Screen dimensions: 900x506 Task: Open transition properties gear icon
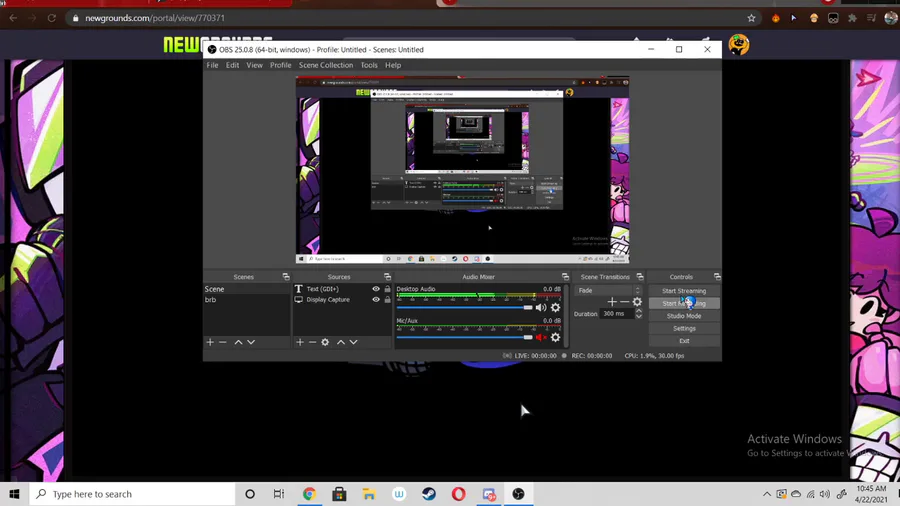coord(637,302)
